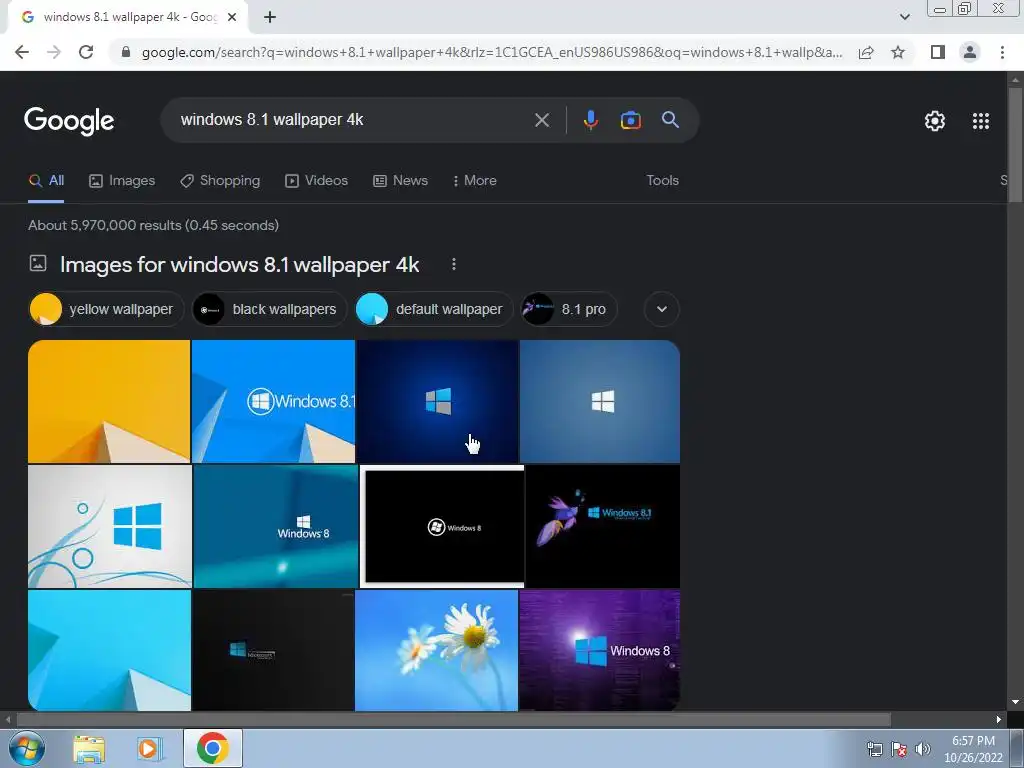Viewport: 1024px width, 768px height.
Task: Open the steel blue white logo thumbnail
Action: coord(600,401)
